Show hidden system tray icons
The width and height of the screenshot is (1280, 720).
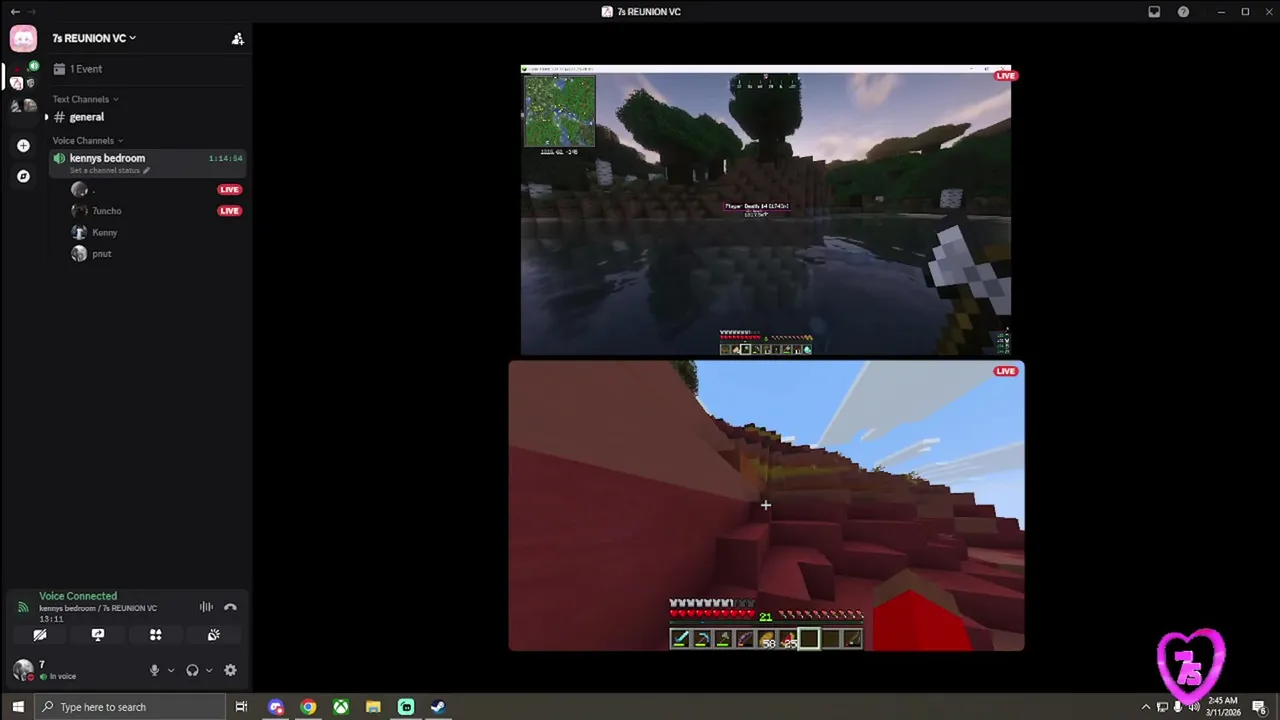1146,707
